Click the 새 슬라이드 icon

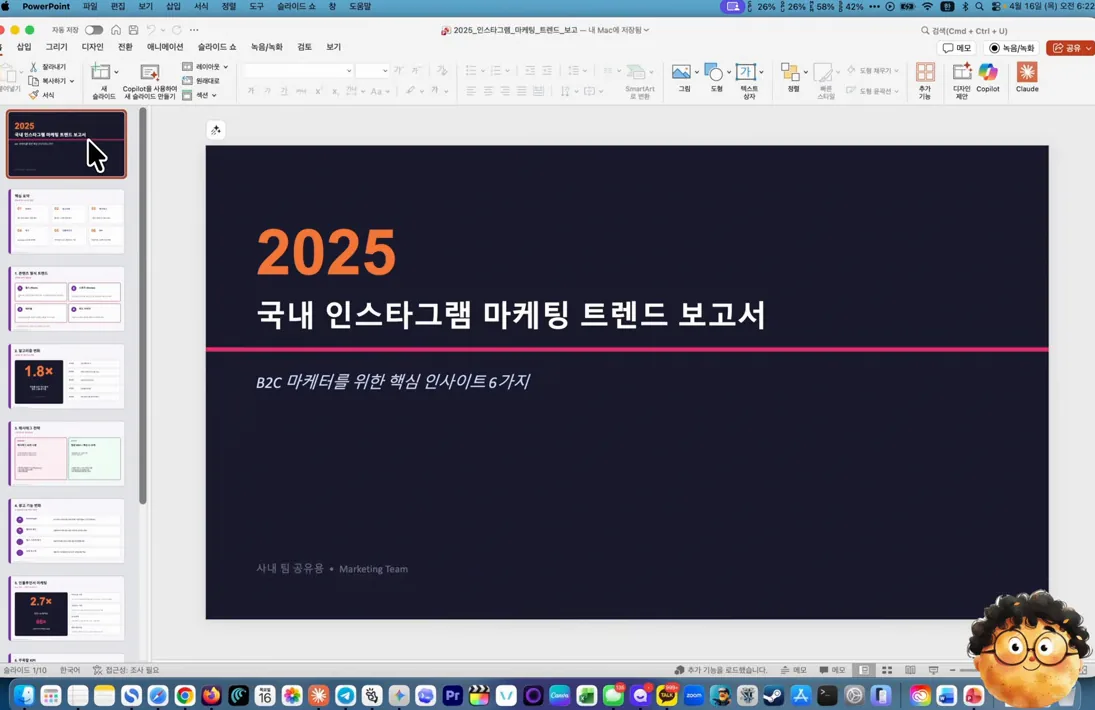[x=101, y=72]
